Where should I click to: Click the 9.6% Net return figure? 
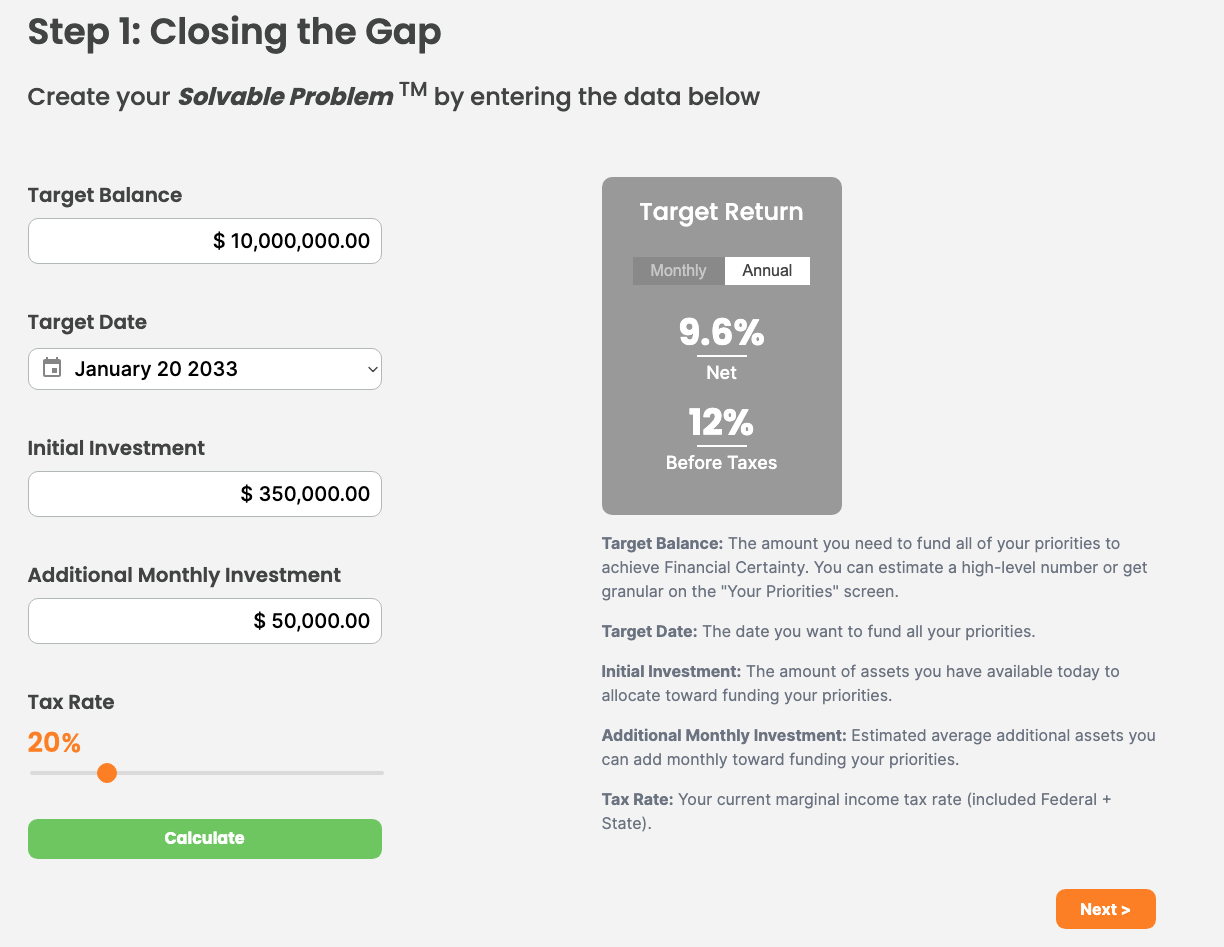[x=721, y=333]
